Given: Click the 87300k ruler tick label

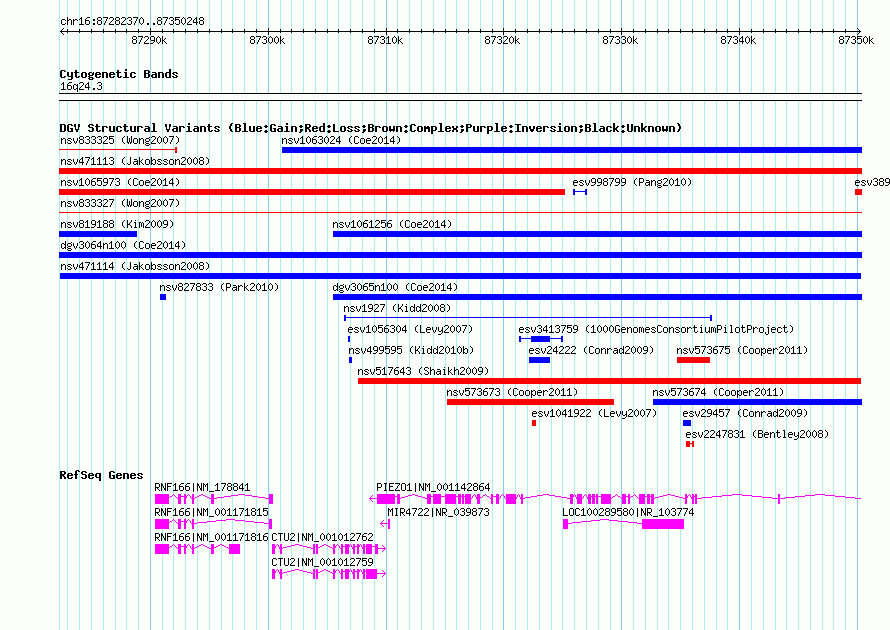Looking at the screenshot, I should coord(267,40).
